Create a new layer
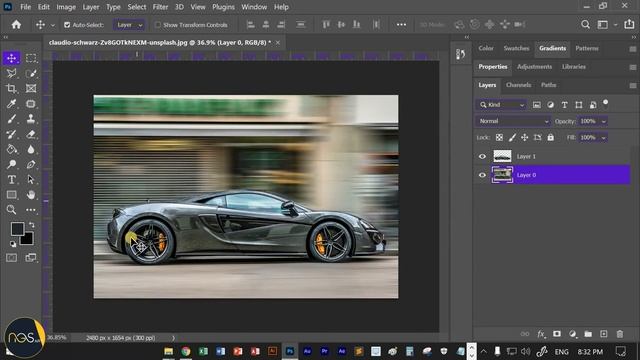 604,334
